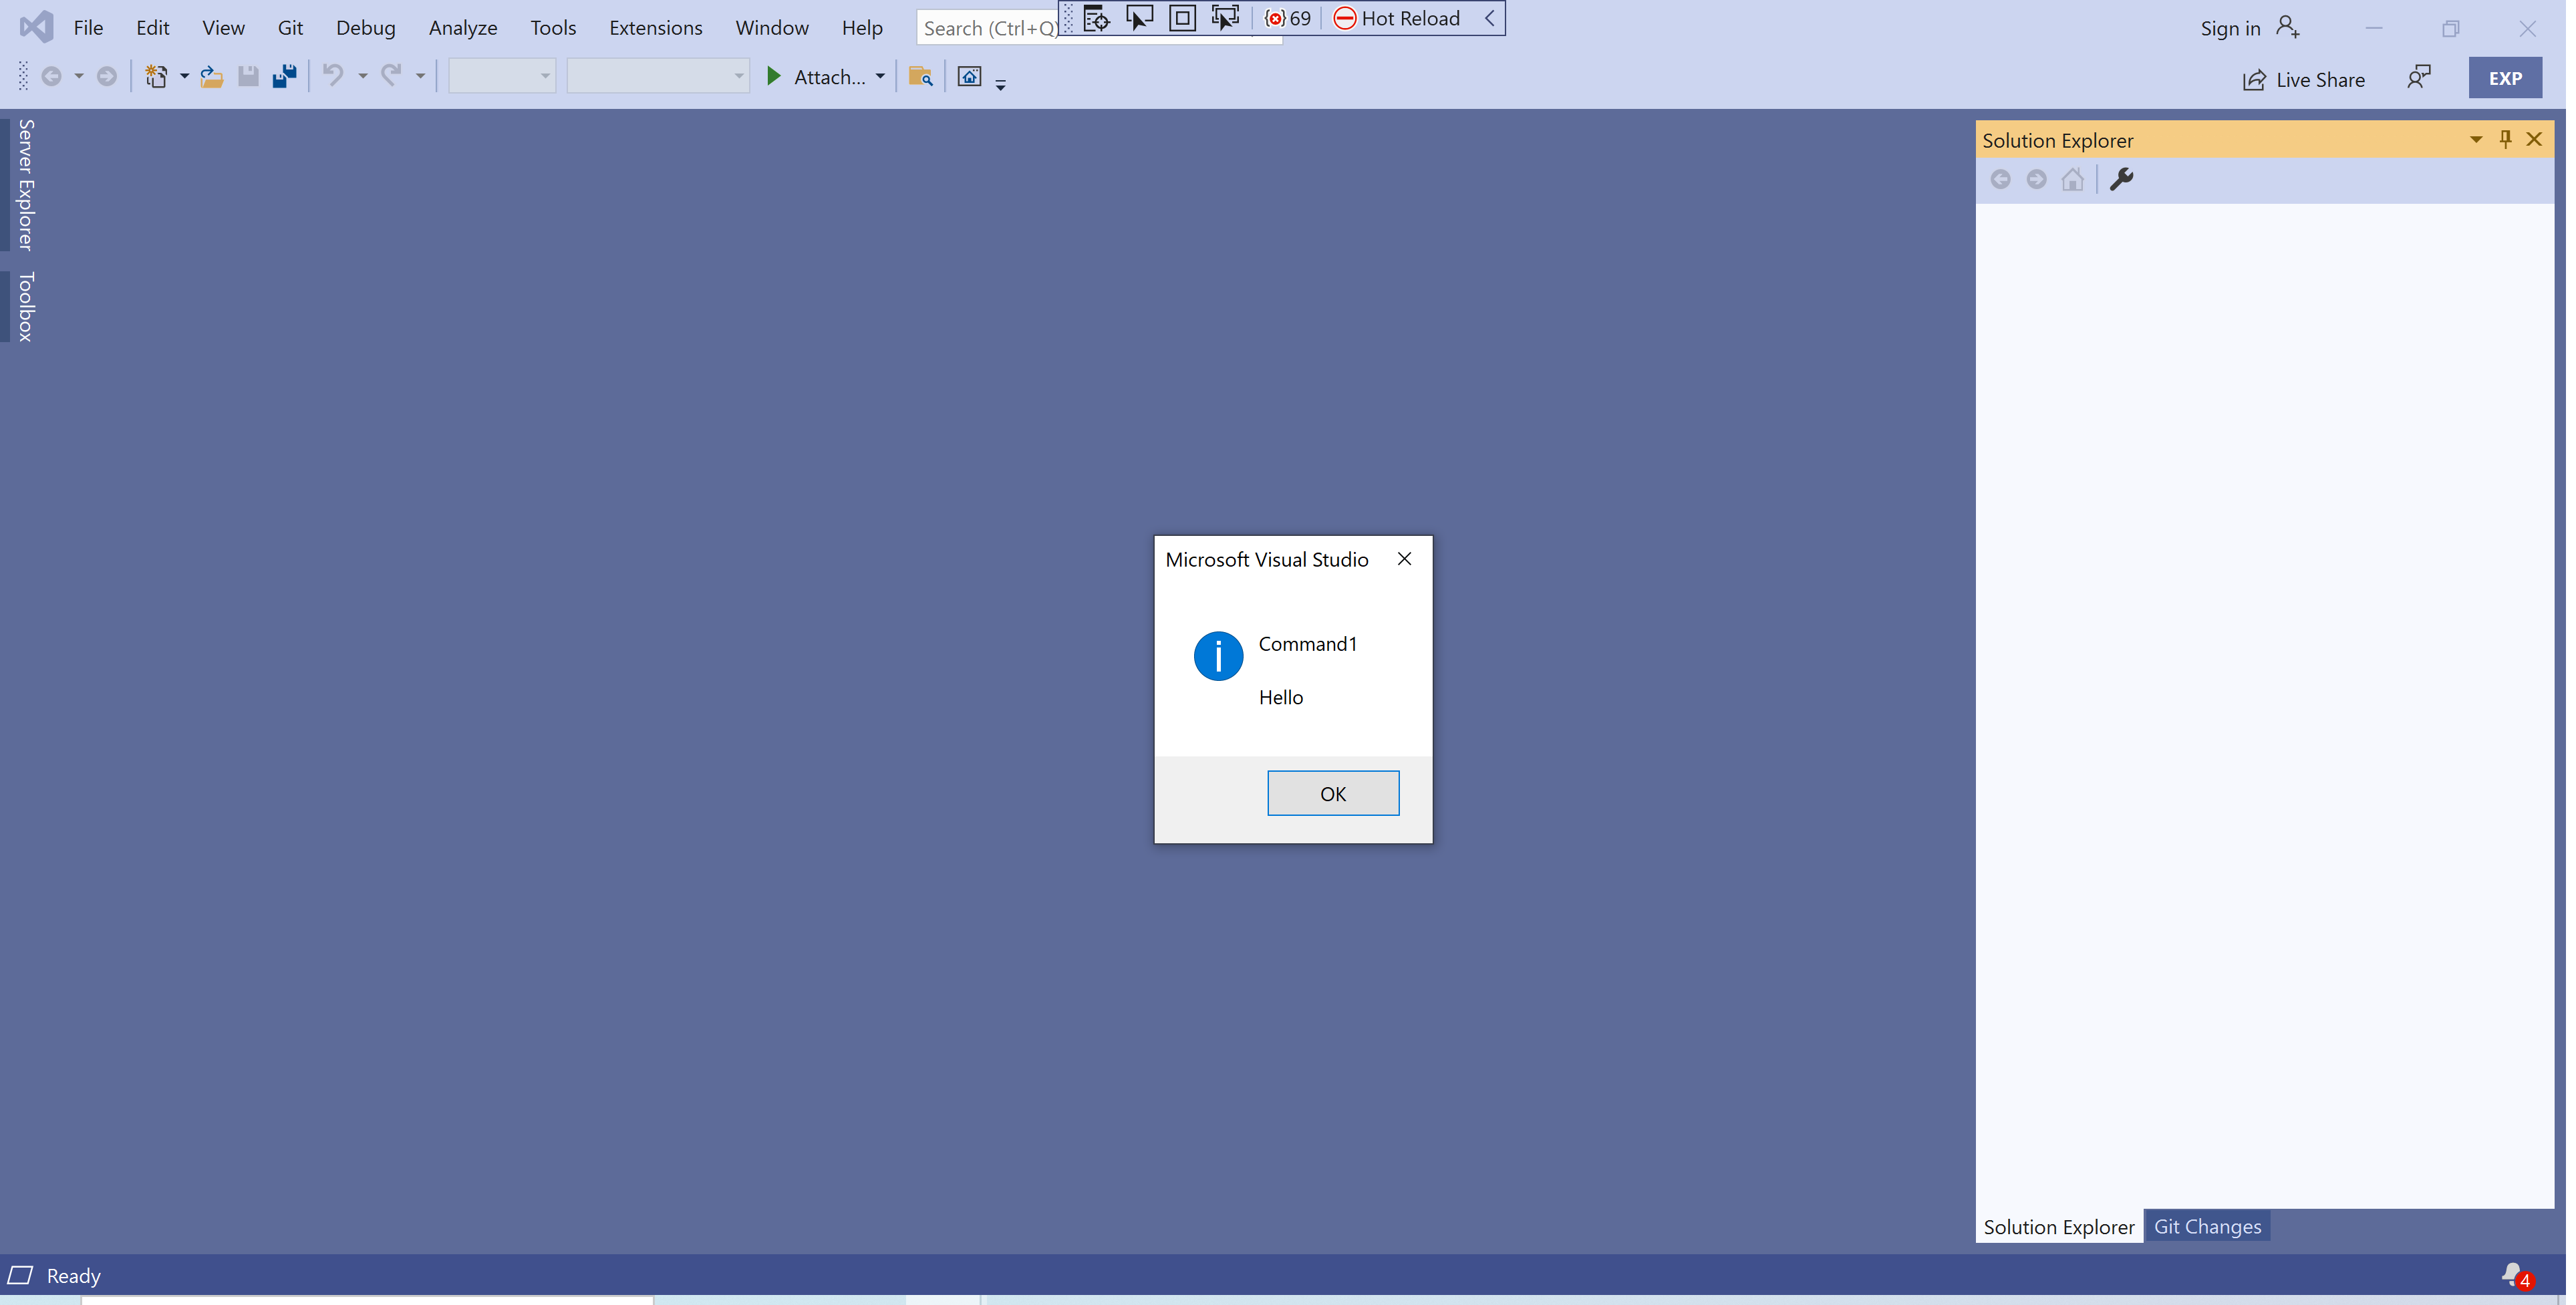Click the Save All icon
2576x1305 pixels.
tap(285, 76)
